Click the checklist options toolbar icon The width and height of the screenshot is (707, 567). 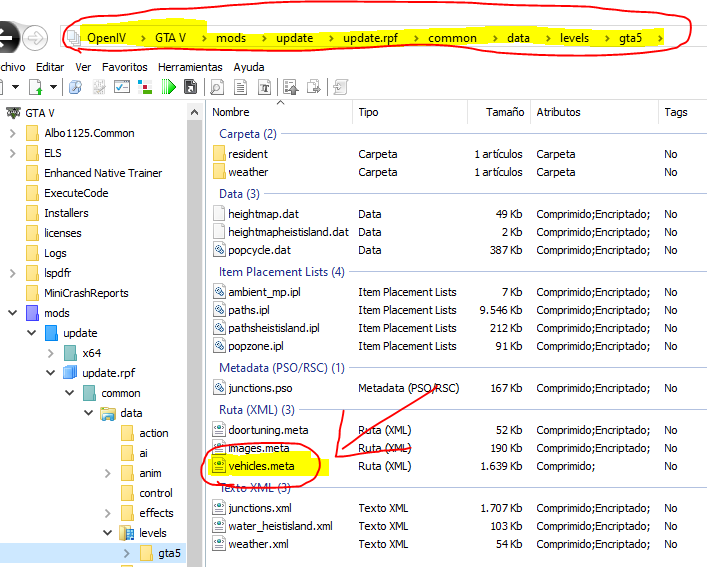pyautogui.click(x=122, y=87)
